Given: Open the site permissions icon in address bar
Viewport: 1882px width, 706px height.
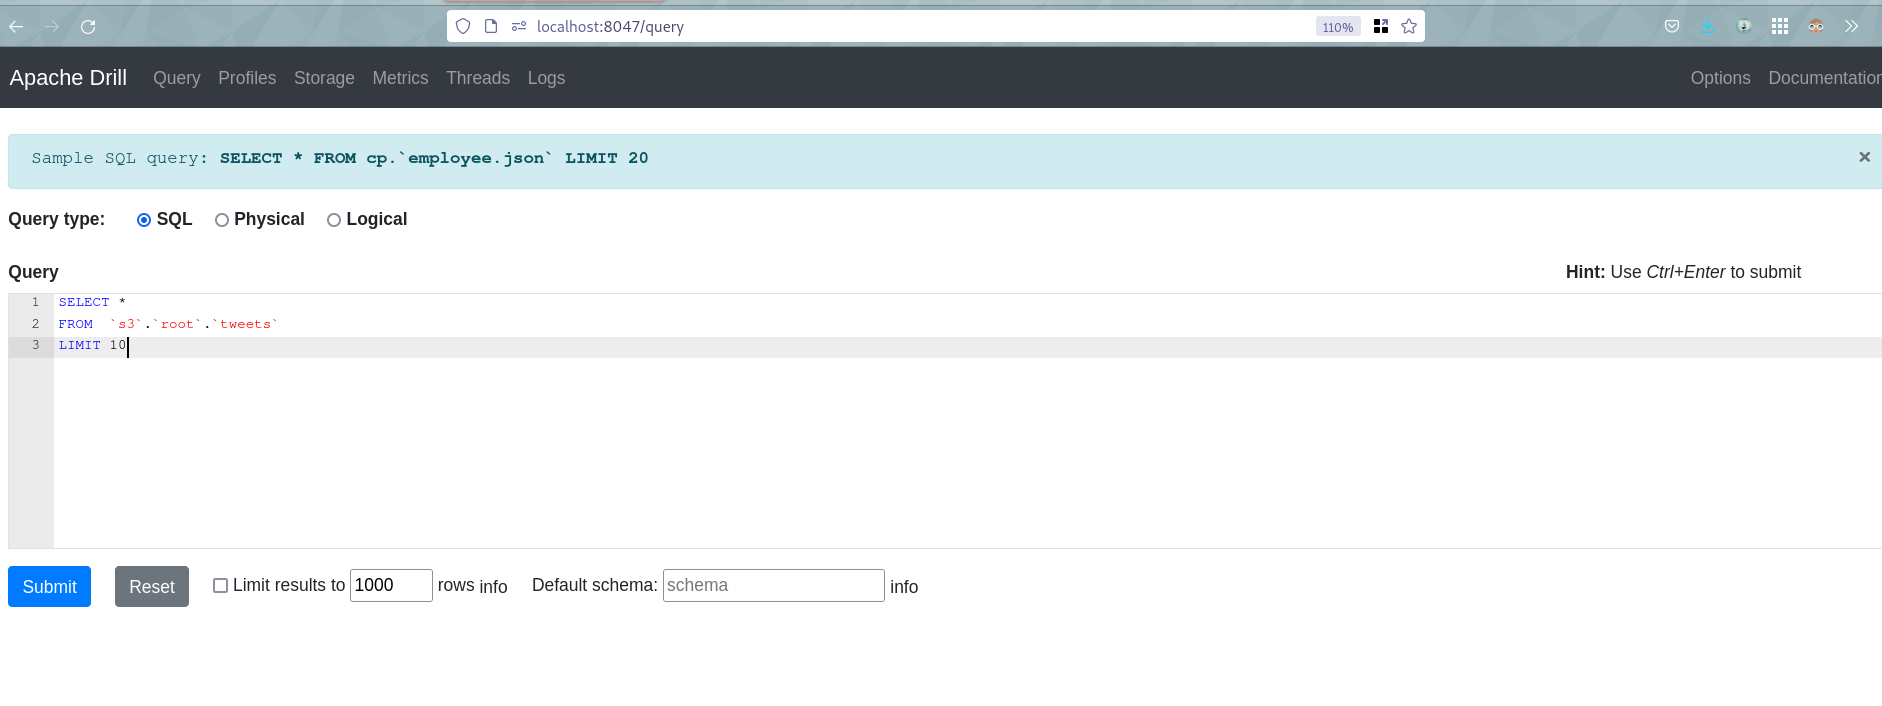Looking at the screenshot, I should (519, 26).
